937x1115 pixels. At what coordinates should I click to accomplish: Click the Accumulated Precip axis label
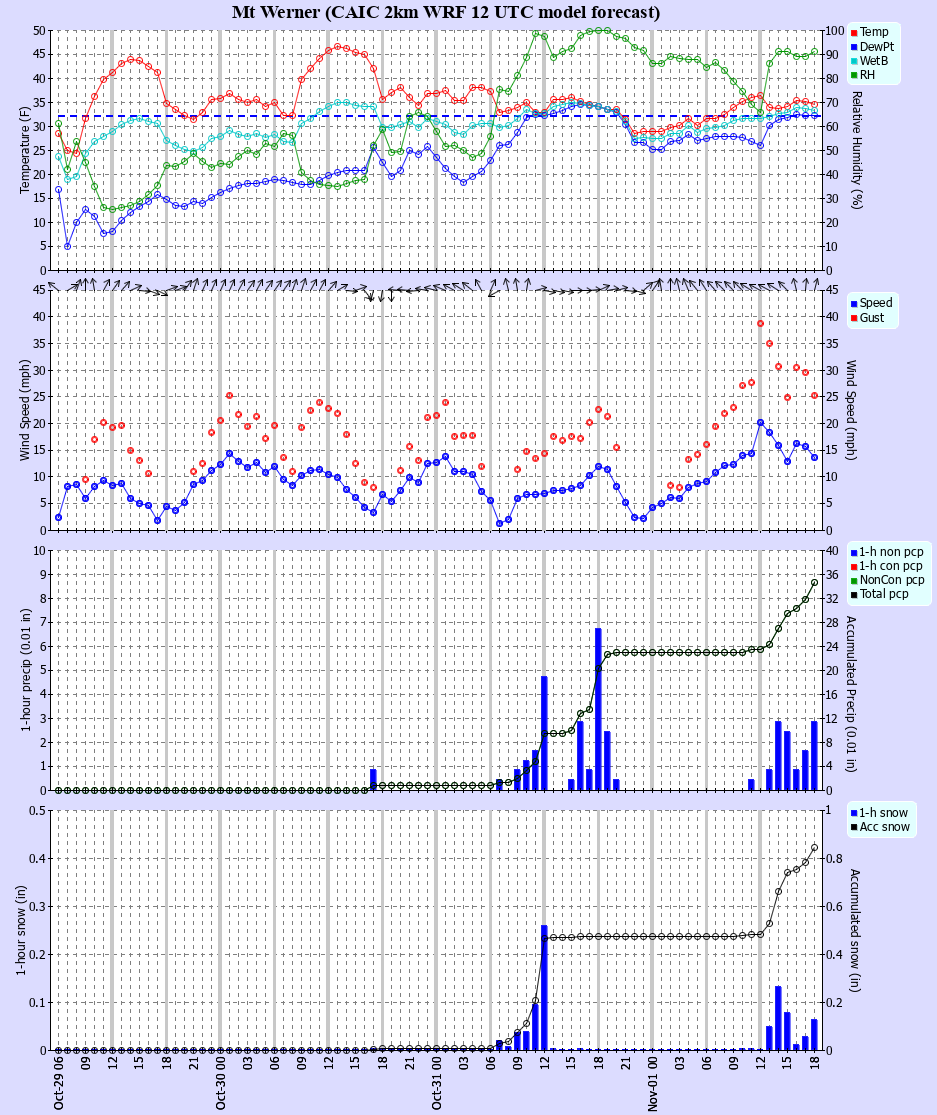click(x=851, y=694)
